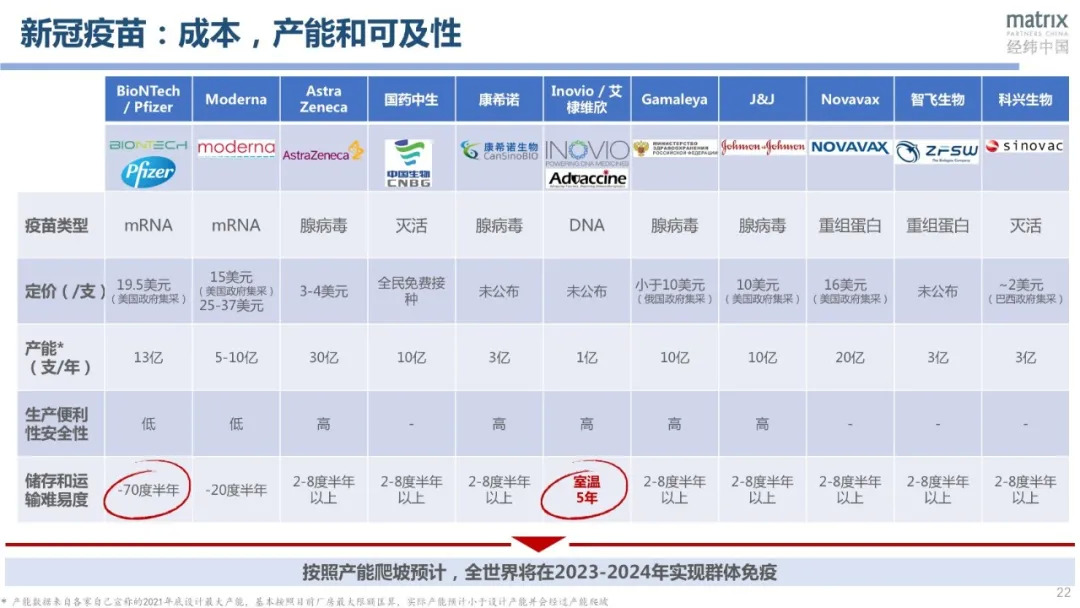
Task: Click the 25-37美元 Moderna price
Action: pos(231,306)
